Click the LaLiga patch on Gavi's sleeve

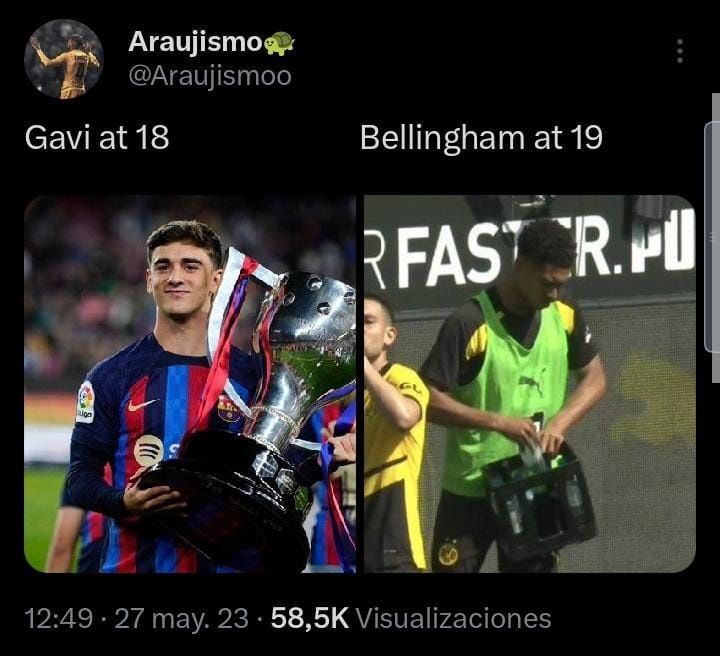pyautogui.click(x=85, y=401)
